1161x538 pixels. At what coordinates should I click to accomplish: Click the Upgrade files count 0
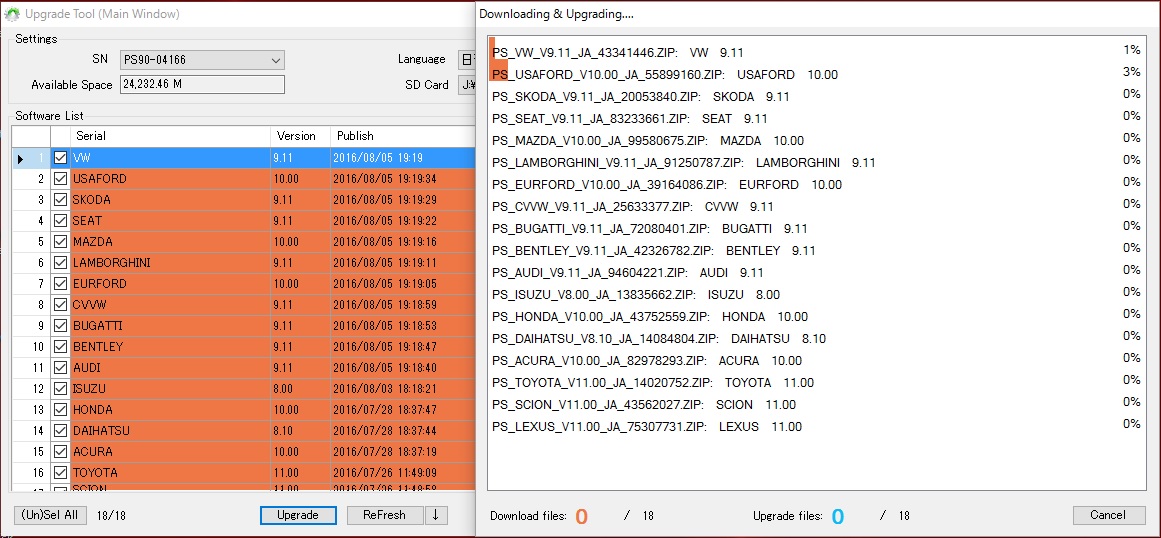837,516
